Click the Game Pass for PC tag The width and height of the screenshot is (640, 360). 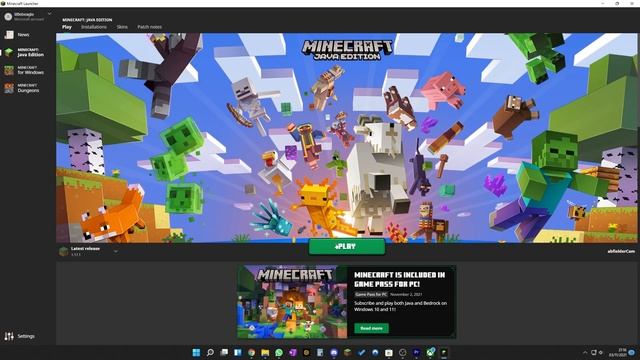(371, 294)
